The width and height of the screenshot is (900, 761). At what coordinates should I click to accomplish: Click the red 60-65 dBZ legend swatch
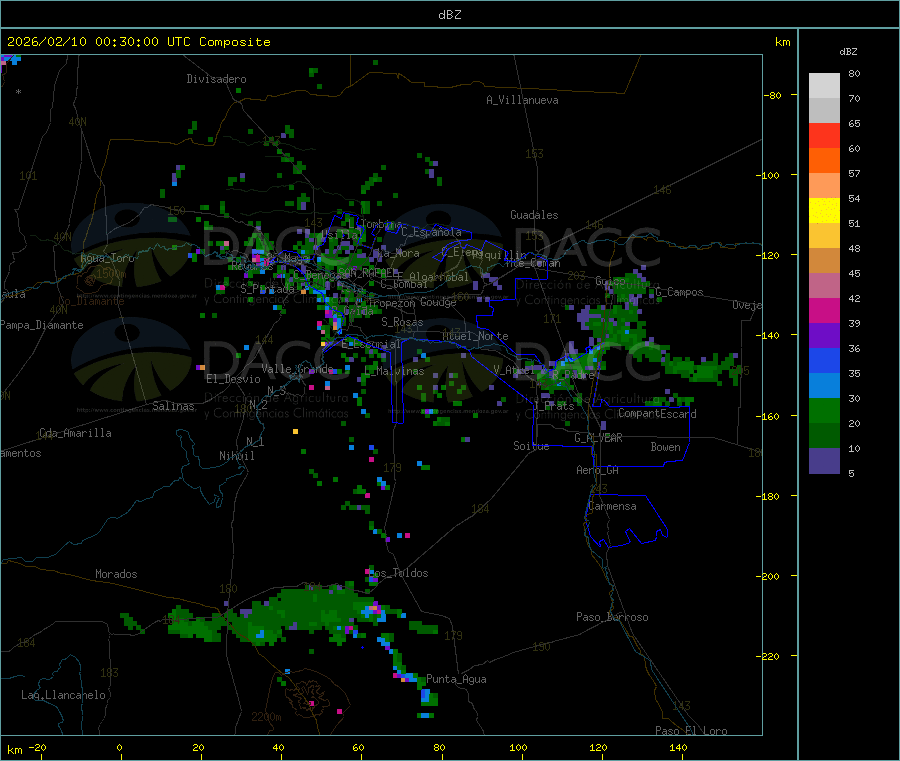tap(824, 135)
